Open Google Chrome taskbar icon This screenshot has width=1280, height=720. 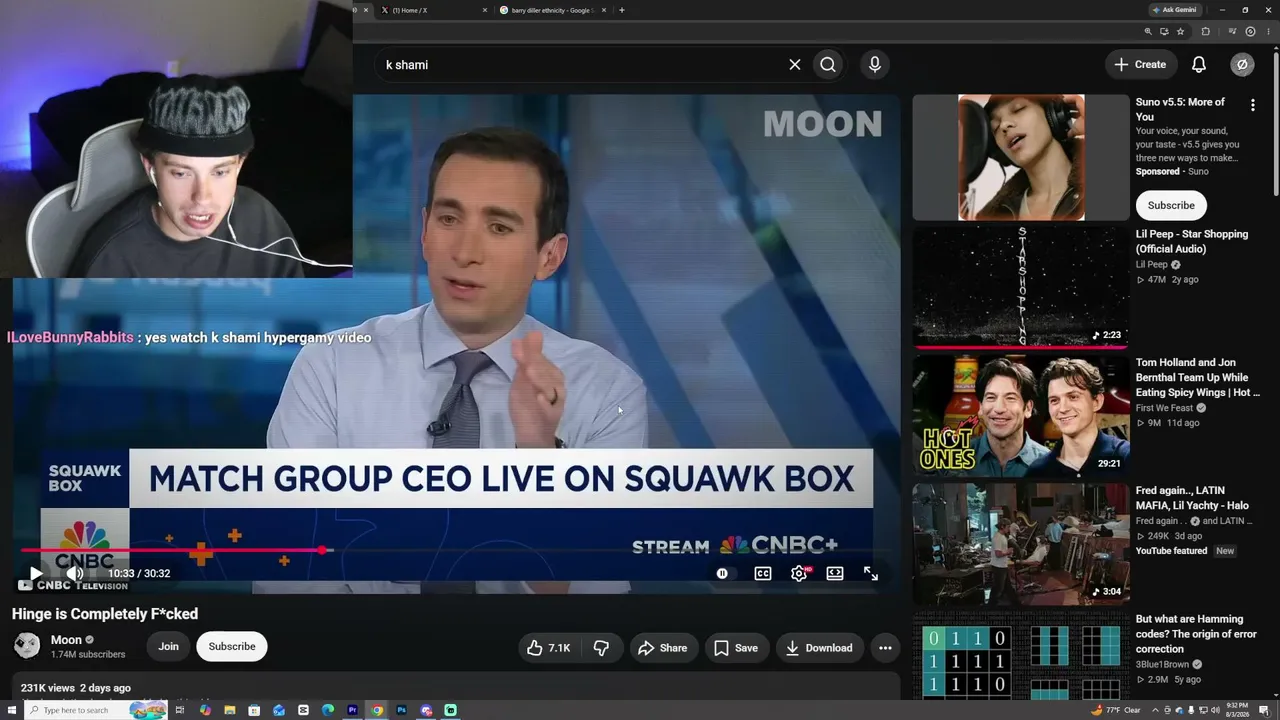pyautogui.click(x=377, y=710)
